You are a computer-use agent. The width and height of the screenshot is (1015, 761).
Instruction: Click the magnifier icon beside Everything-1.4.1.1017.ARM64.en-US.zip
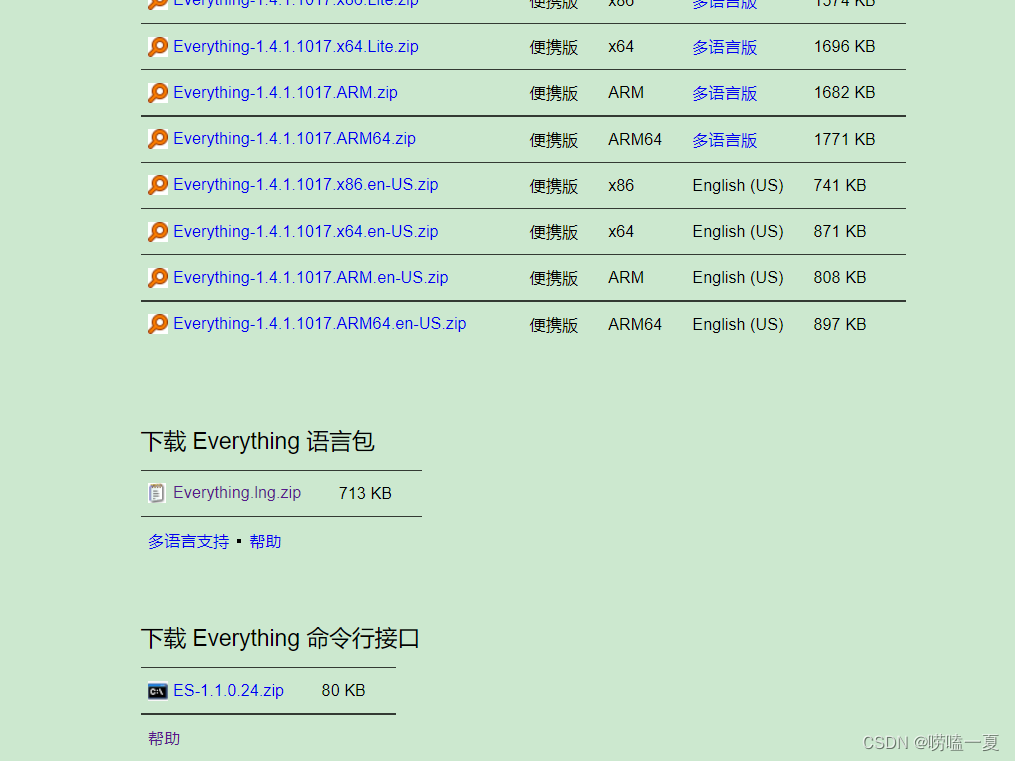point(157,324)
